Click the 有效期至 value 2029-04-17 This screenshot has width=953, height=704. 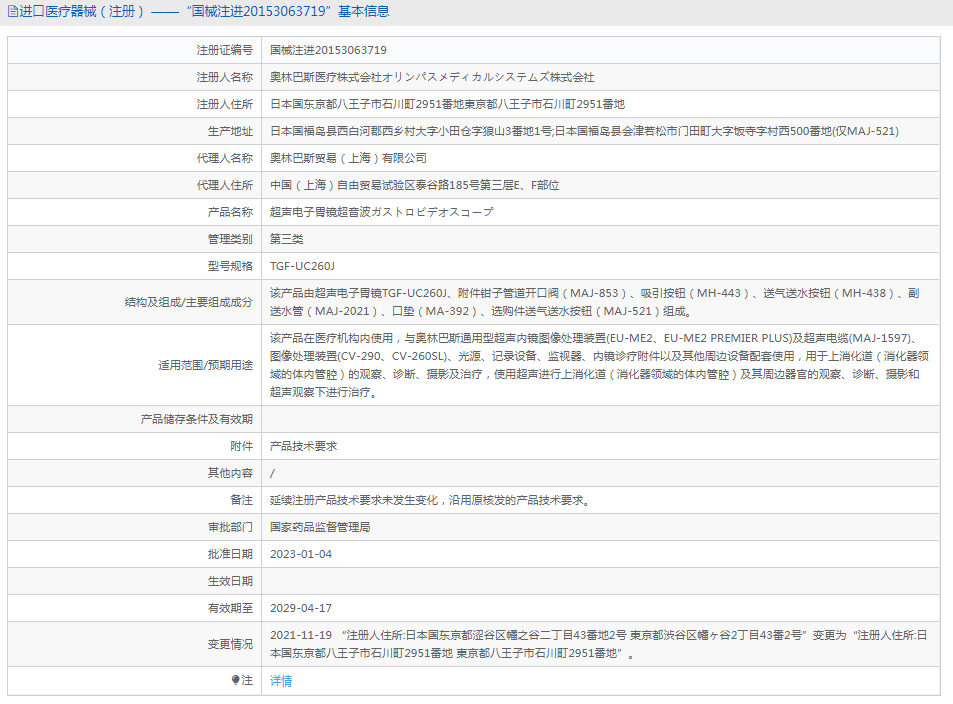click(302, 607)
